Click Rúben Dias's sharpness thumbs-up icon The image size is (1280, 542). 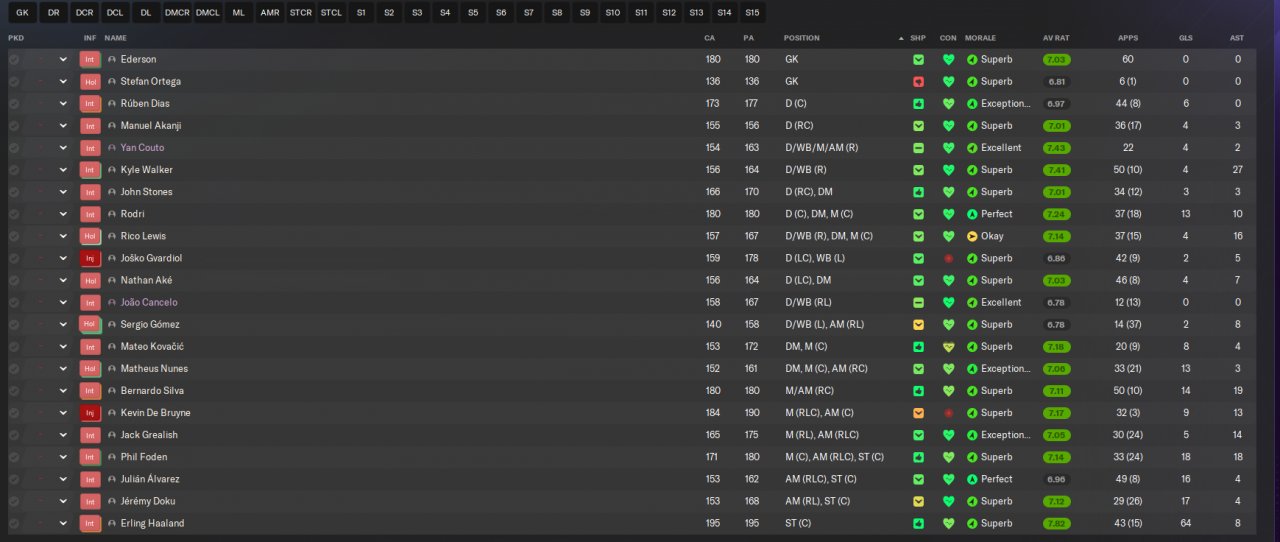[x=918, y=104]
